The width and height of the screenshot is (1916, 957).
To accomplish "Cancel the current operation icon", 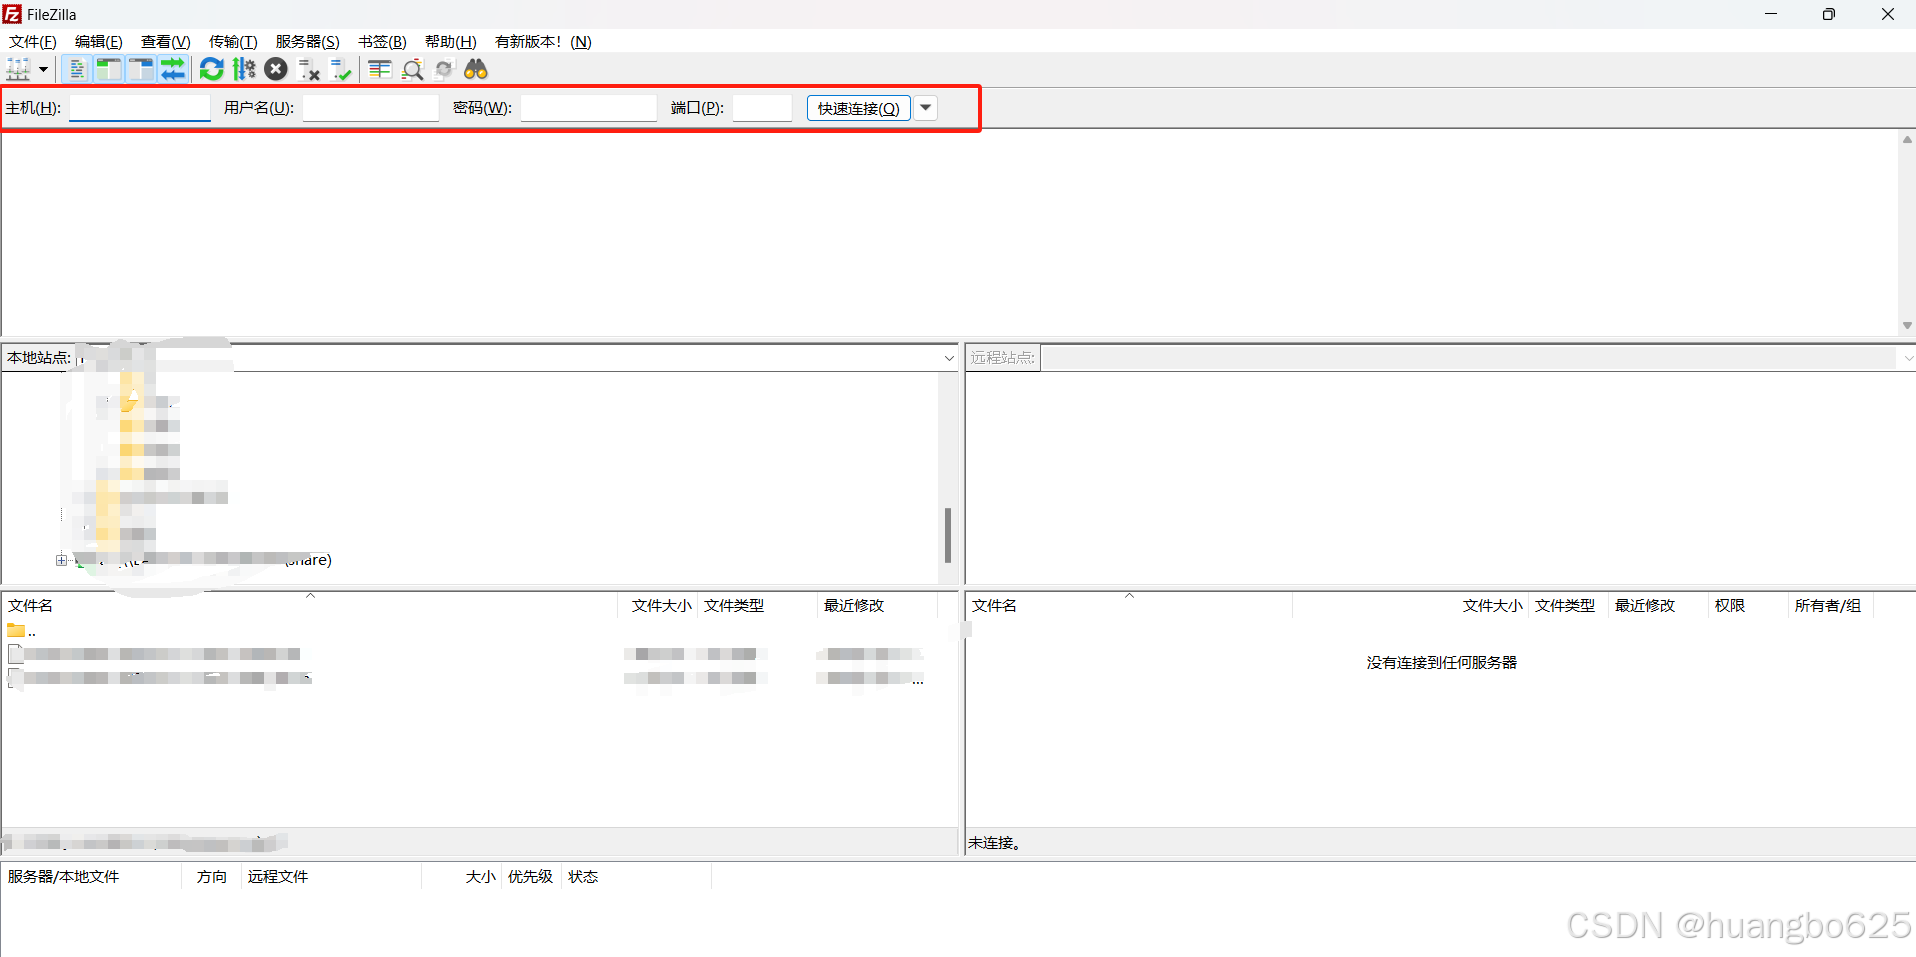I will [x=276, y=69].
